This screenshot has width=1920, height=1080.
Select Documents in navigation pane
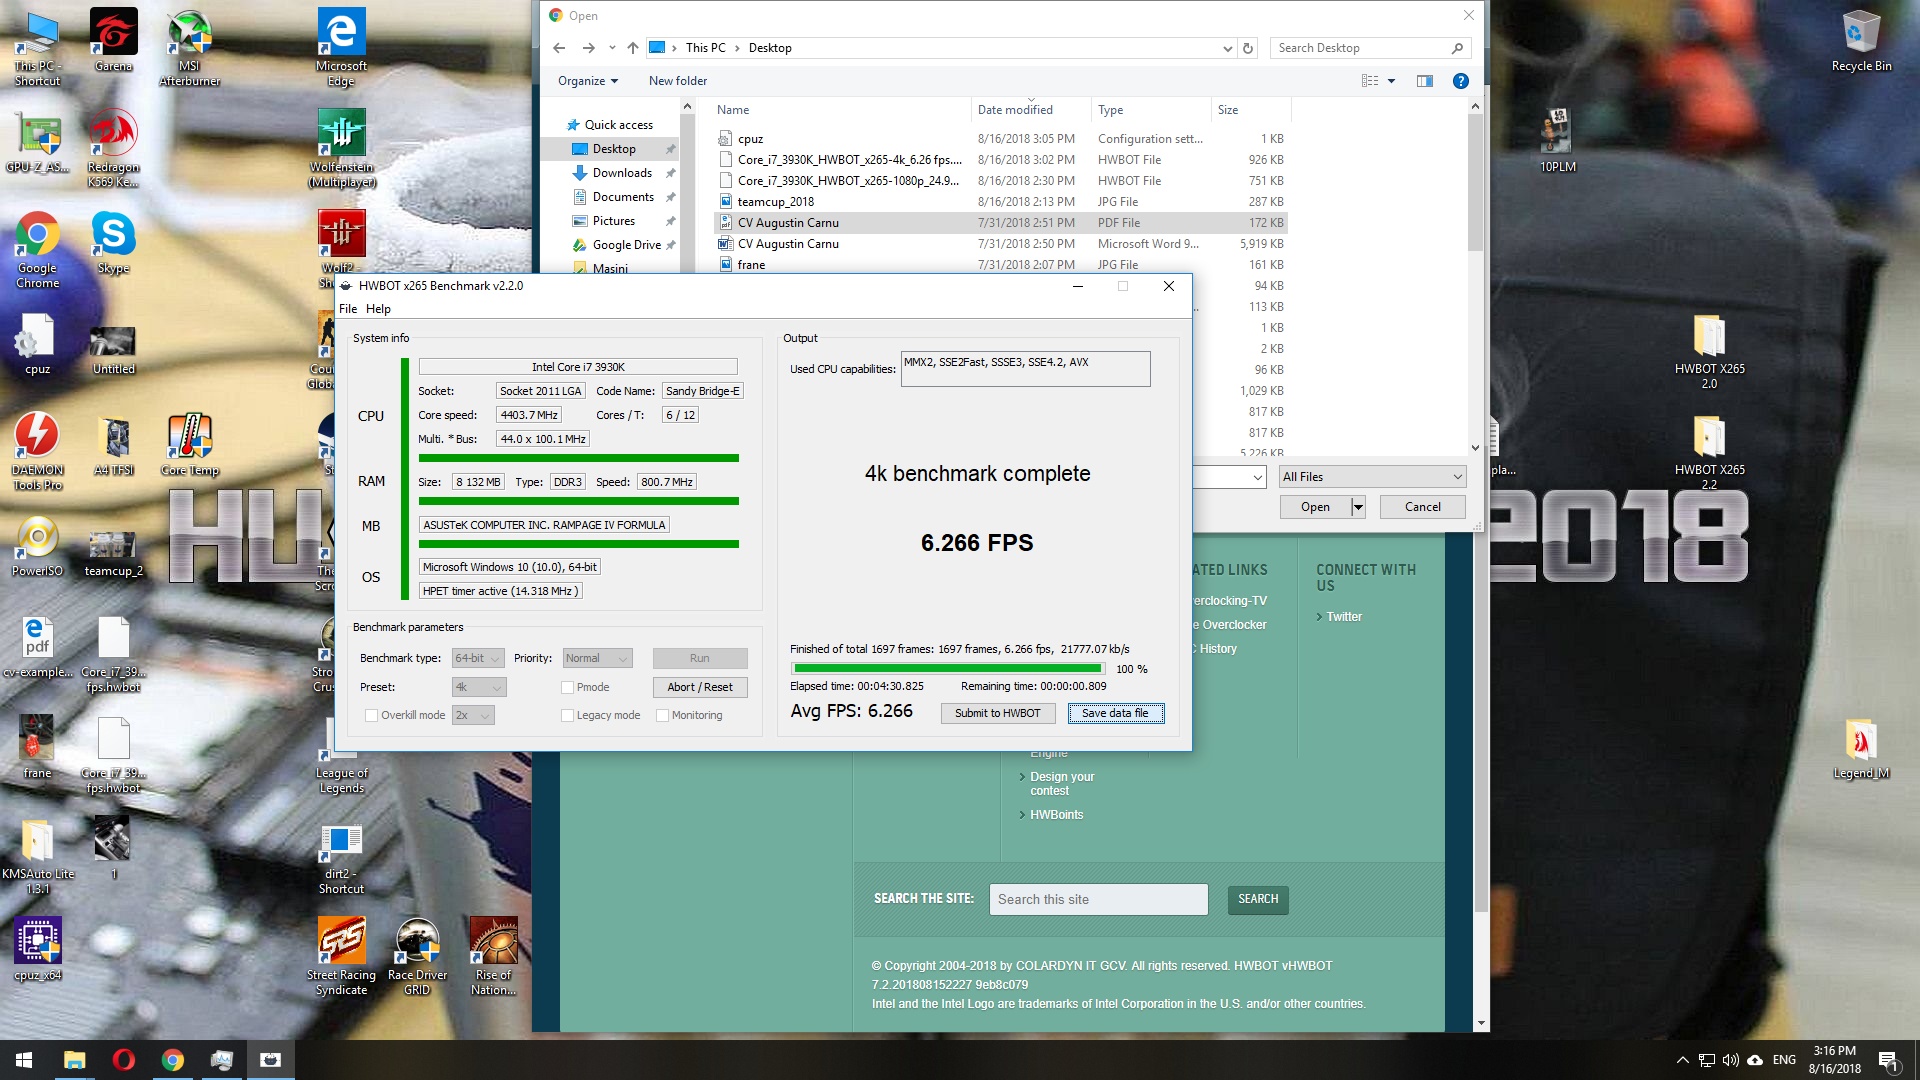623,197
